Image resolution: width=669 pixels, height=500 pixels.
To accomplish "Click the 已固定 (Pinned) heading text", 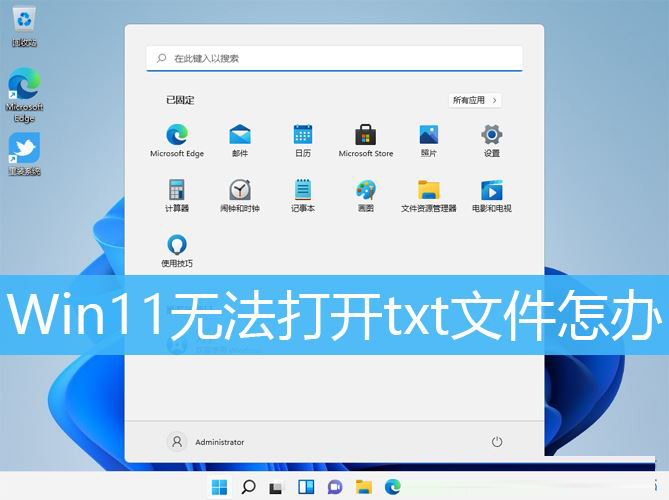I will tap(180, 100).
